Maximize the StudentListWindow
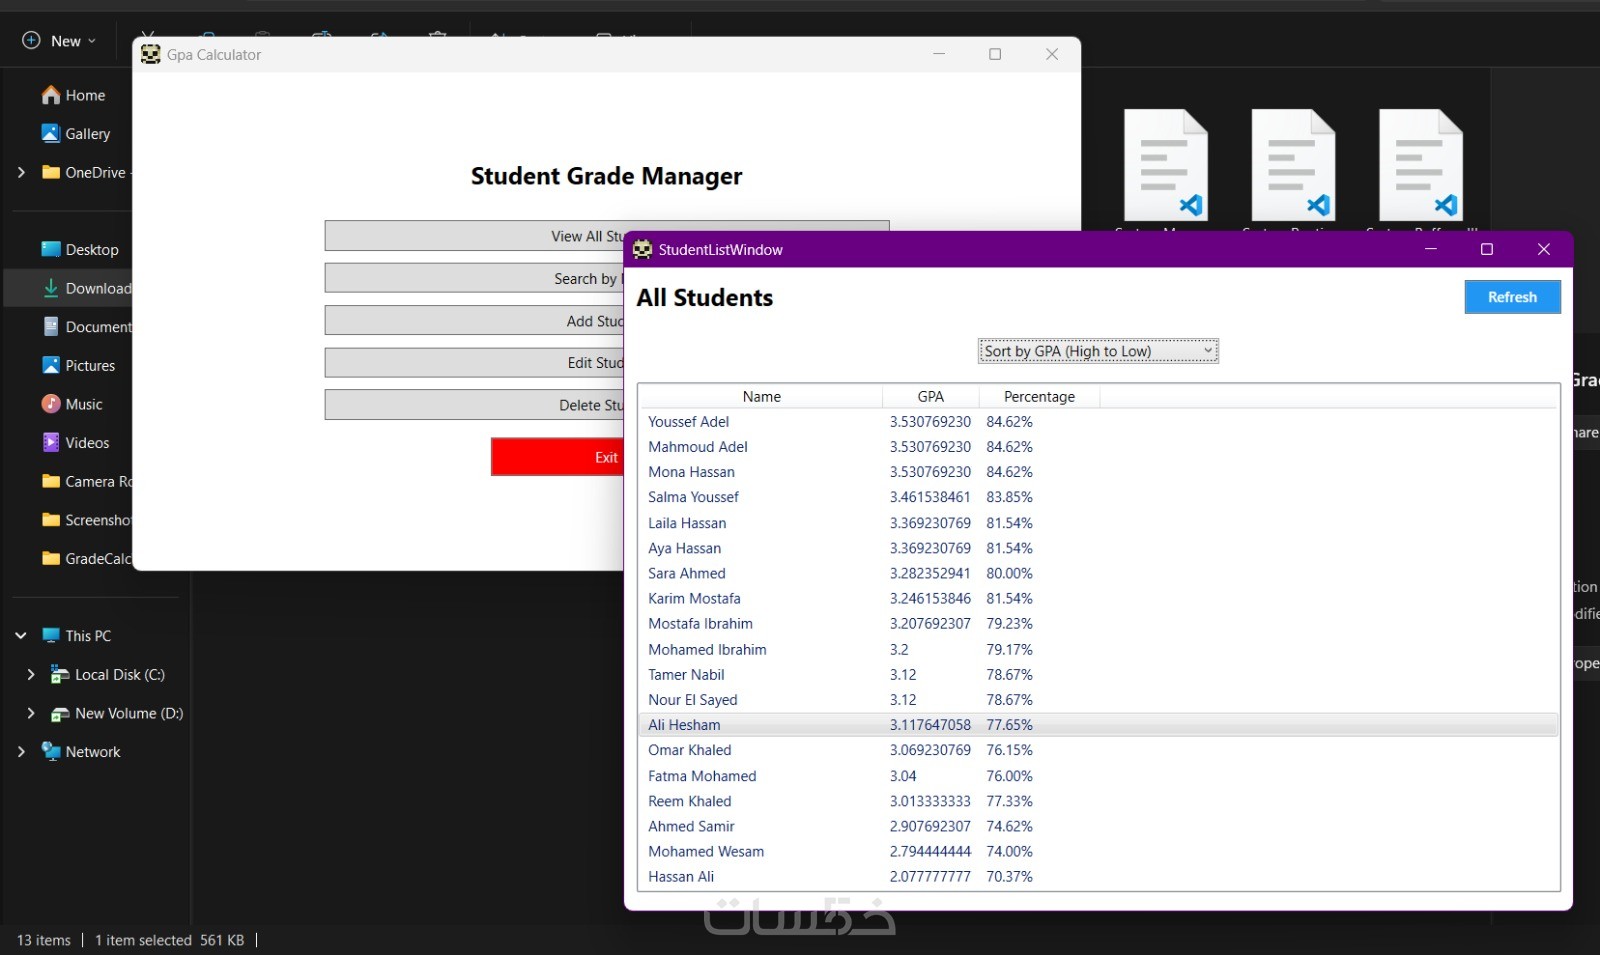Image resolution: width=1600 pixels, height=955 pixels. coord(1487,249)
